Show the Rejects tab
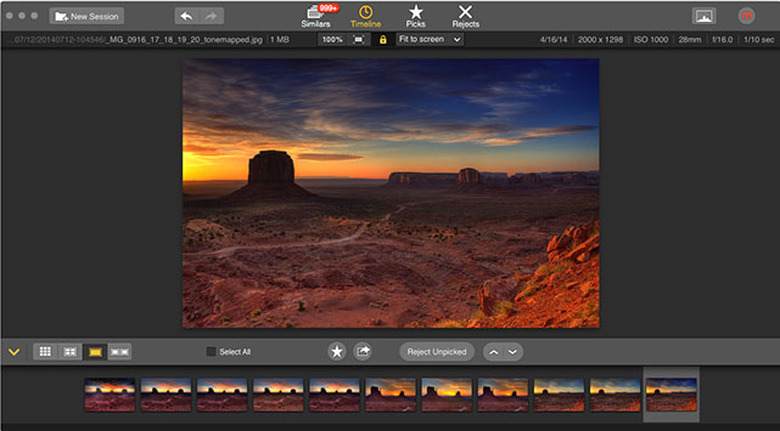 (x=465, y=15)
